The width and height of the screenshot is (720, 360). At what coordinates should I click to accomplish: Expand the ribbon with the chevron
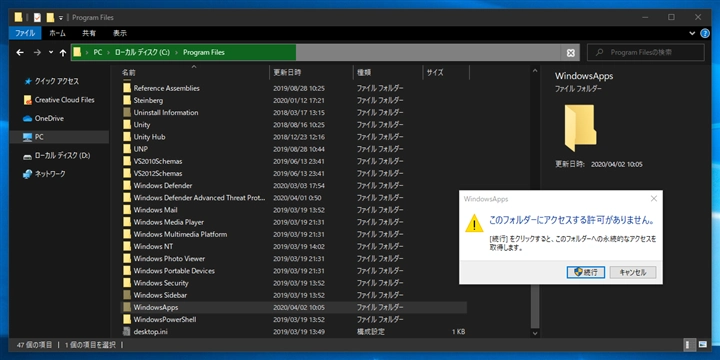tap(692, 34)
